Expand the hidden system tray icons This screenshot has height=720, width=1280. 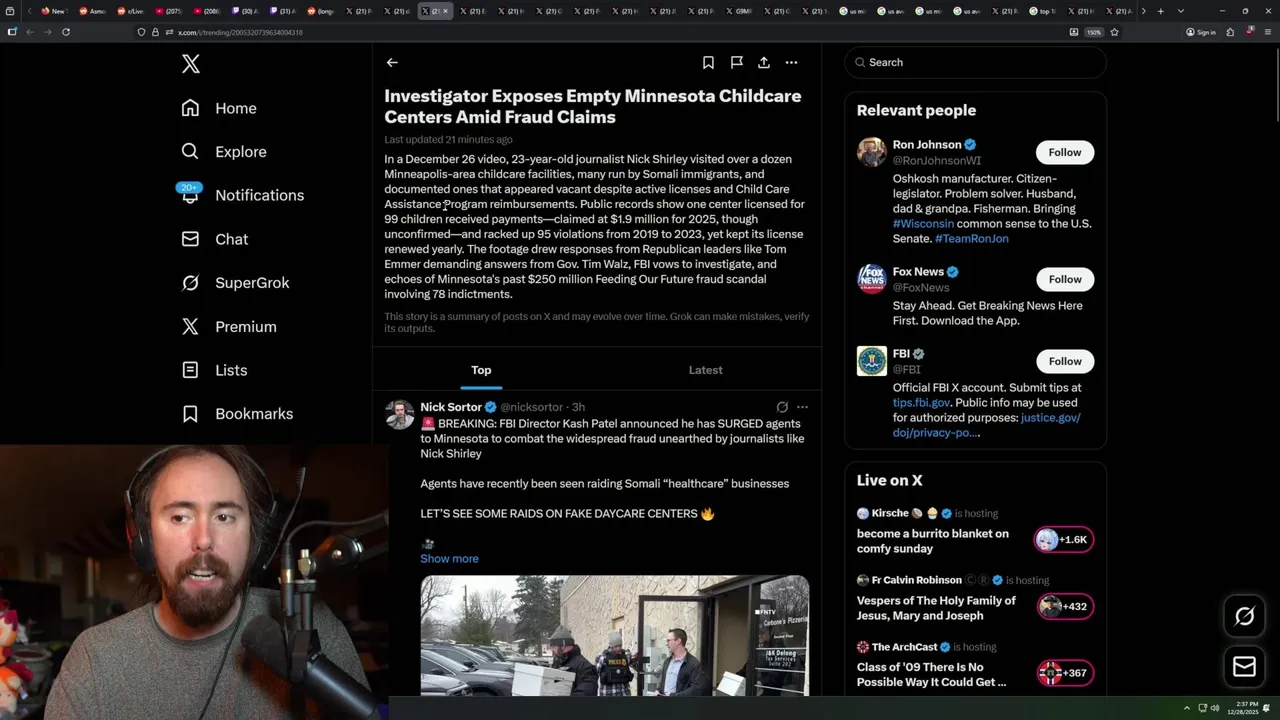click(x=1188, y=708)
